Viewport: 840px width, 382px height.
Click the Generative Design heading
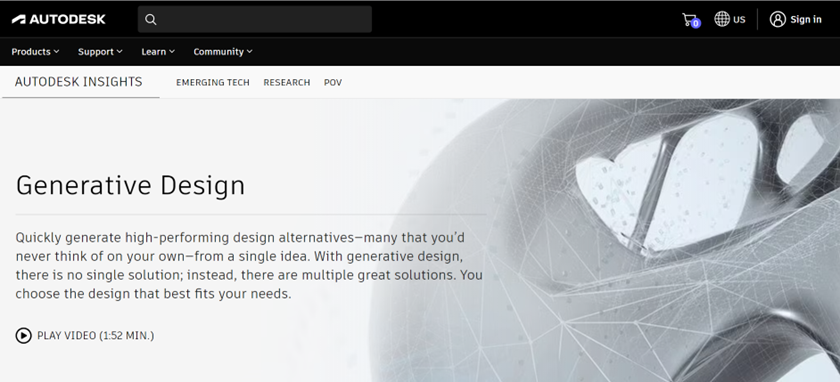coord(130,185)
